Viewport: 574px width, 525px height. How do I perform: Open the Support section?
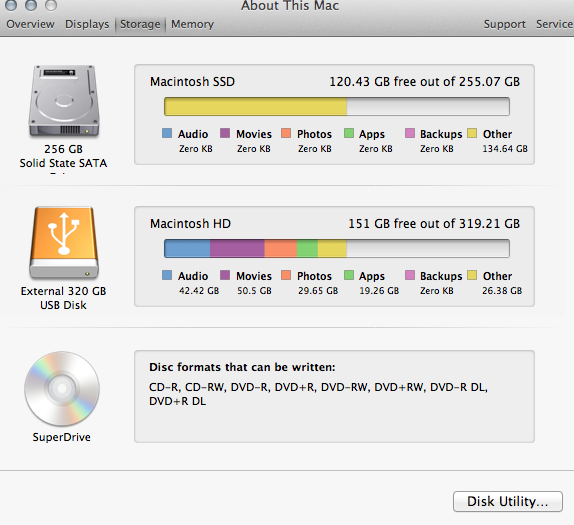click(x=504, y=24)
